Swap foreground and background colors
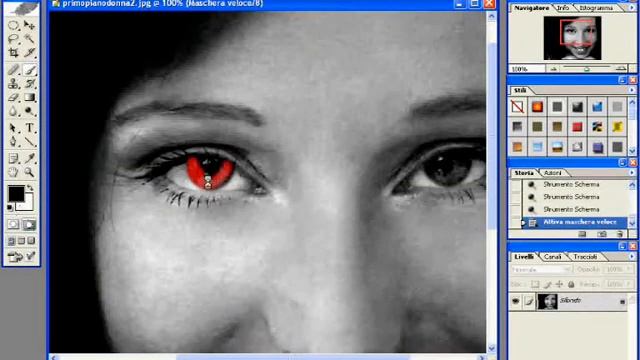 (x=30, y=188)
